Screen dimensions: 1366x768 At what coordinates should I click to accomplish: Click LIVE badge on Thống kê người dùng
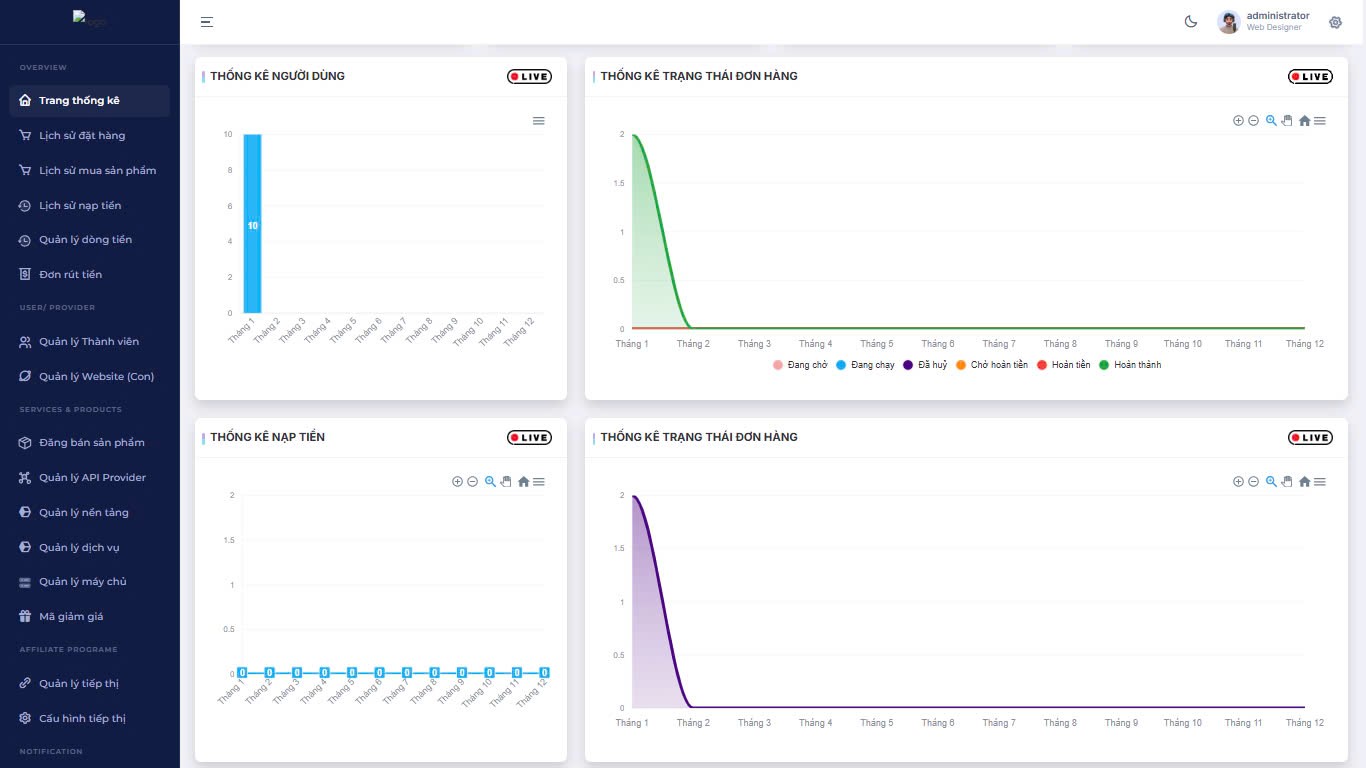click(529, 76)
